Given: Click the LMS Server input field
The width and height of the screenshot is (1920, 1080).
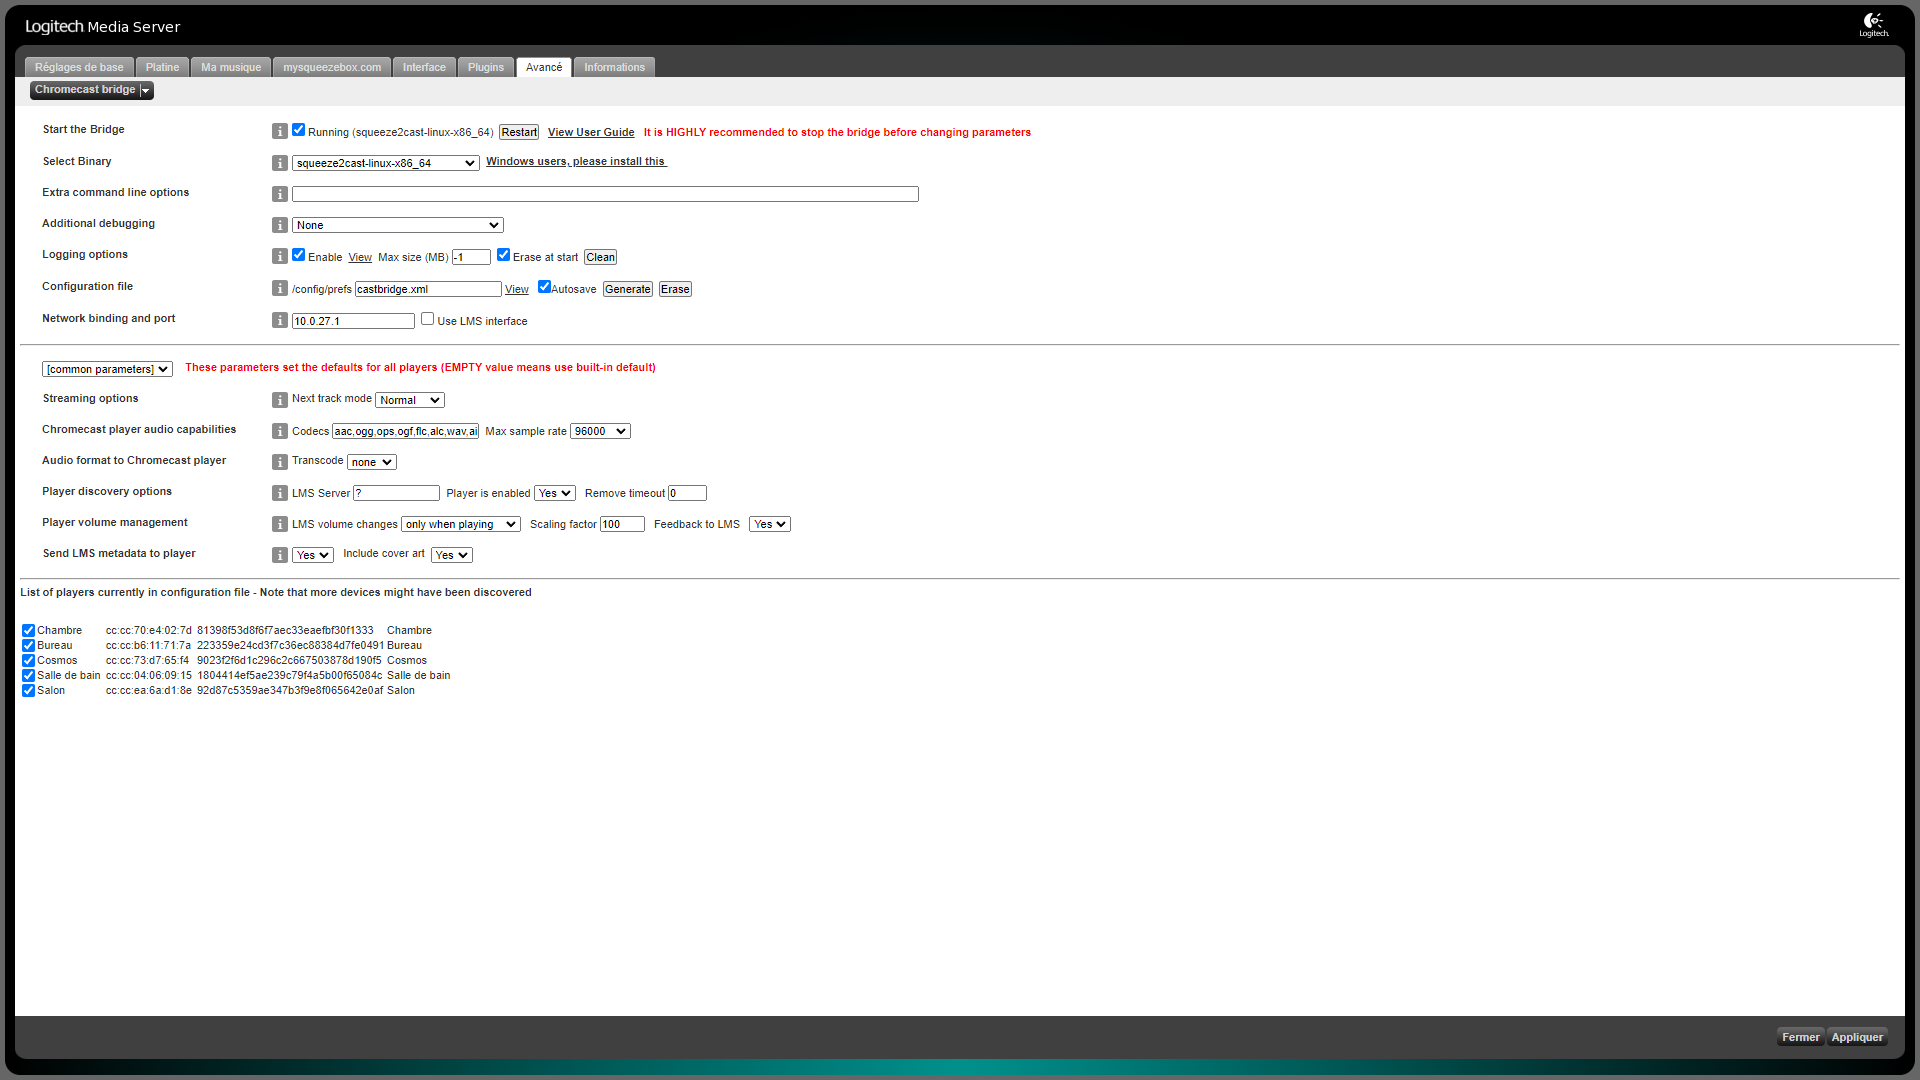Looking at the screenshot, I should (396, 493).
